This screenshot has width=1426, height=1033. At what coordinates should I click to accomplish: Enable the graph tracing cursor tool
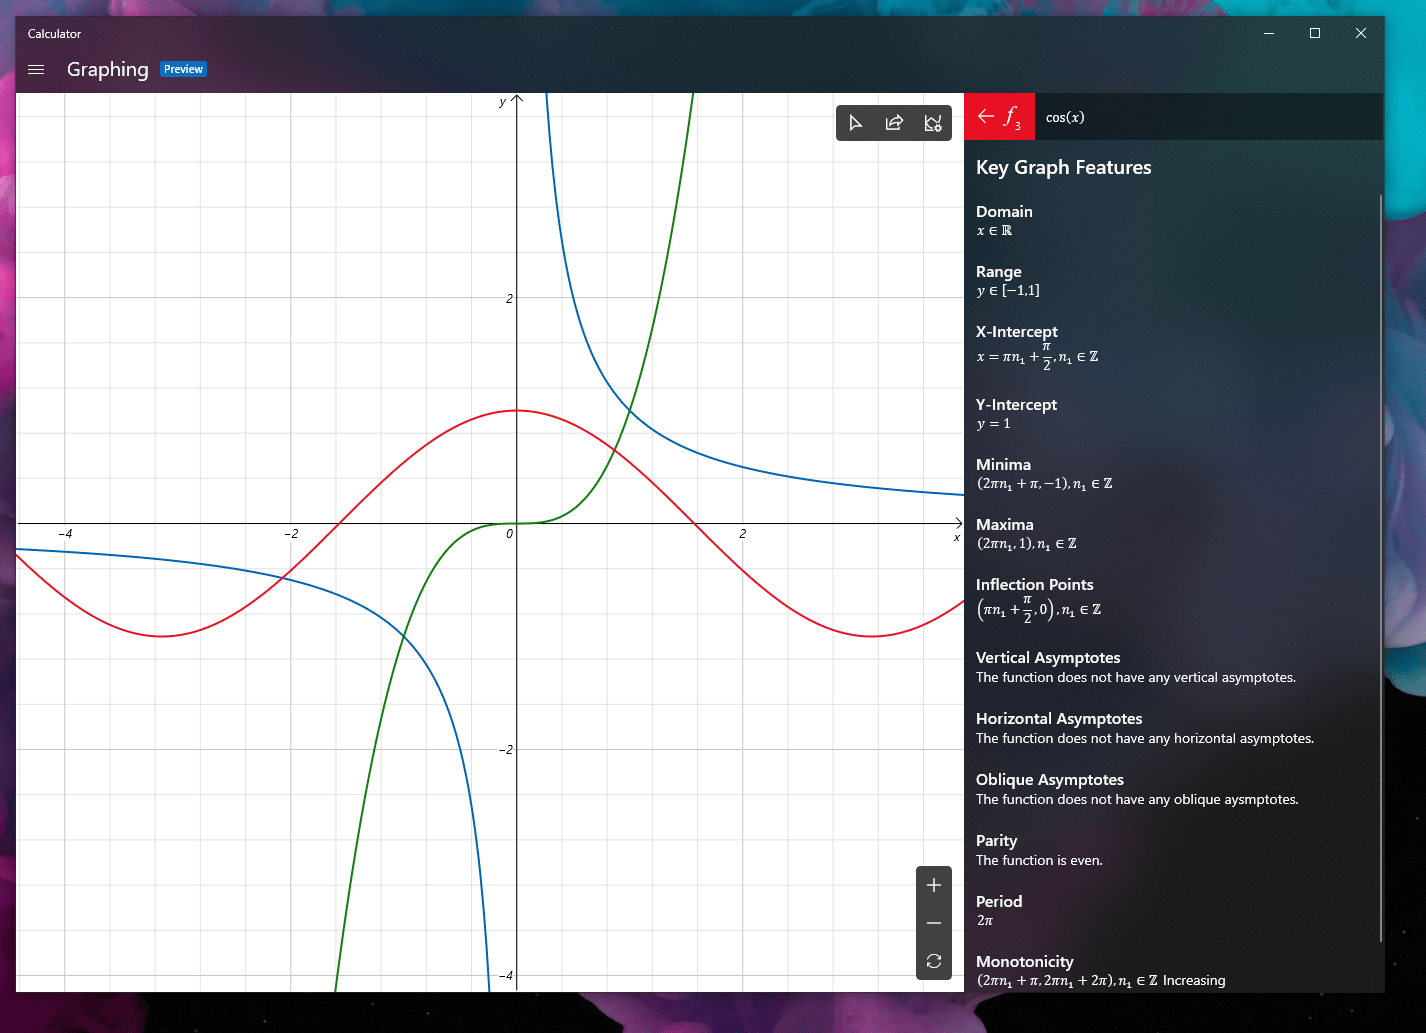[855, 123]
